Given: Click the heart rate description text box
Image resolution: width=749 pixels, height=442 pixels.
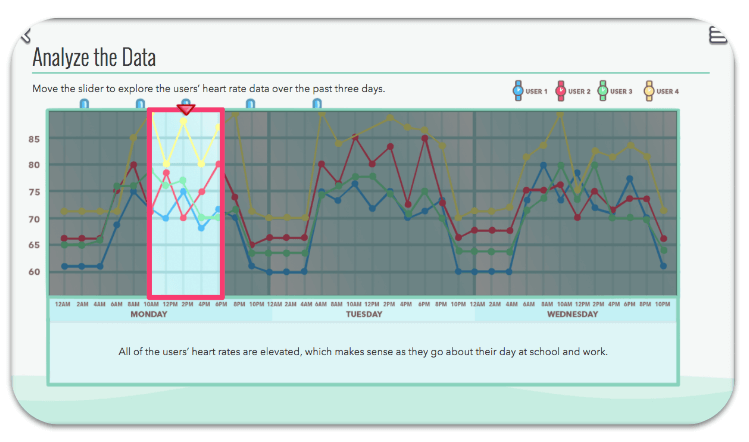Looking at the screenshot, I should point(363,352).
